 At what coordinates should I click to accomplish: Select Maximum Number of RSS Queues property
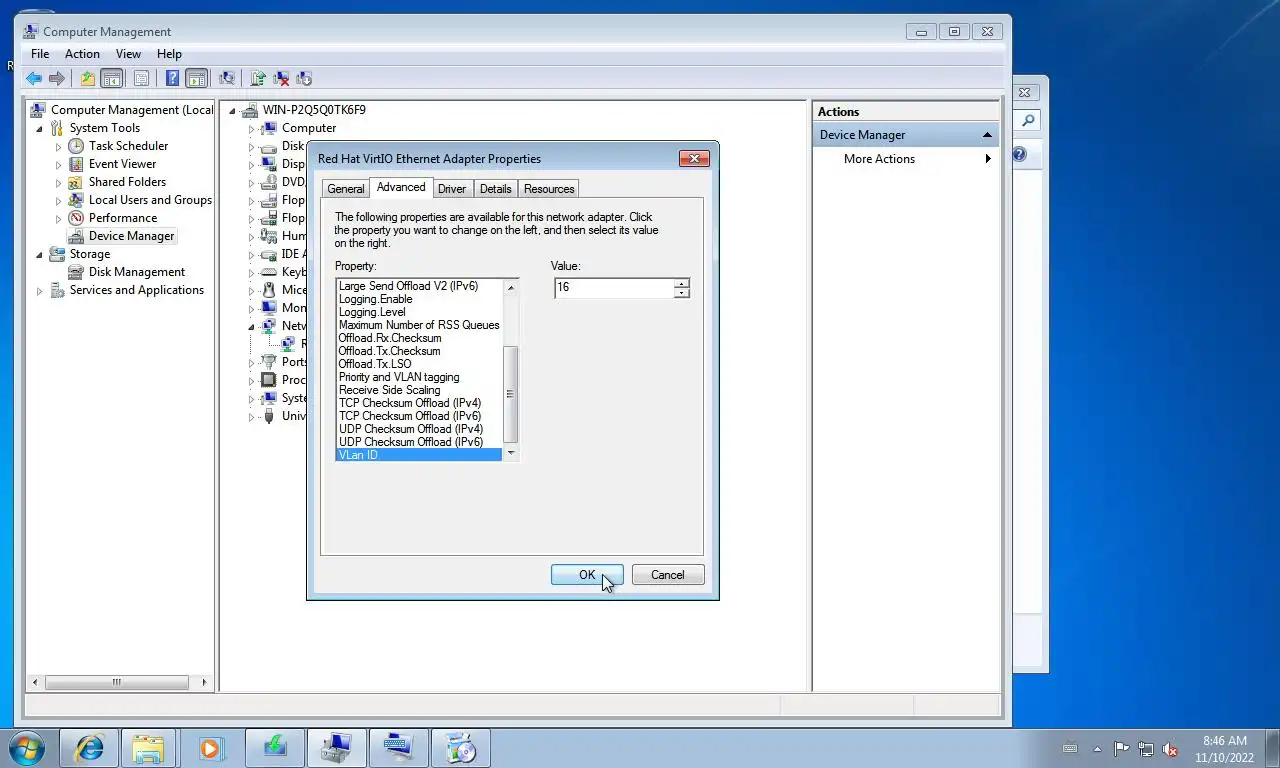click(419, 325)
